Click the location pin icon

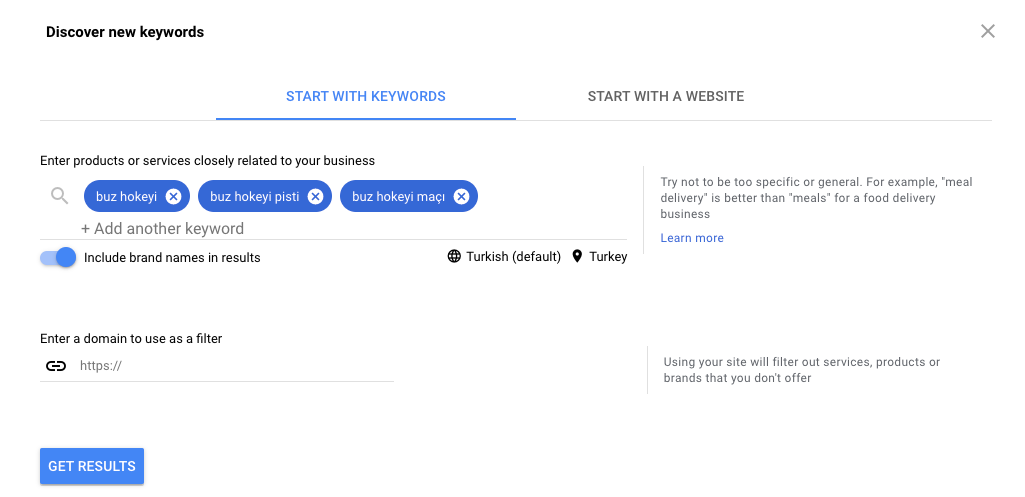(x=577, y=256)
